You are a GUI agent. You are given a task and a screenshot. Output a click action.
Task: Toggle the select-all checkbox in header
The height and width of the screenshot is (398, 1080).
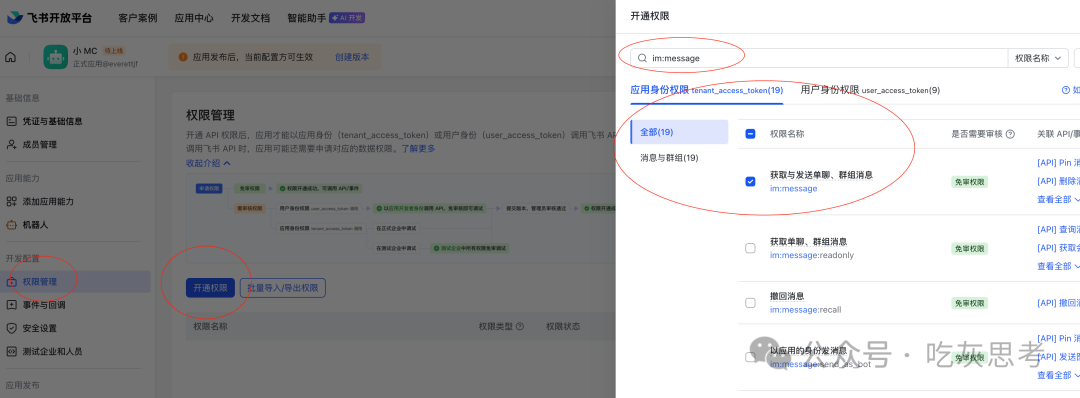pos(751,134)
